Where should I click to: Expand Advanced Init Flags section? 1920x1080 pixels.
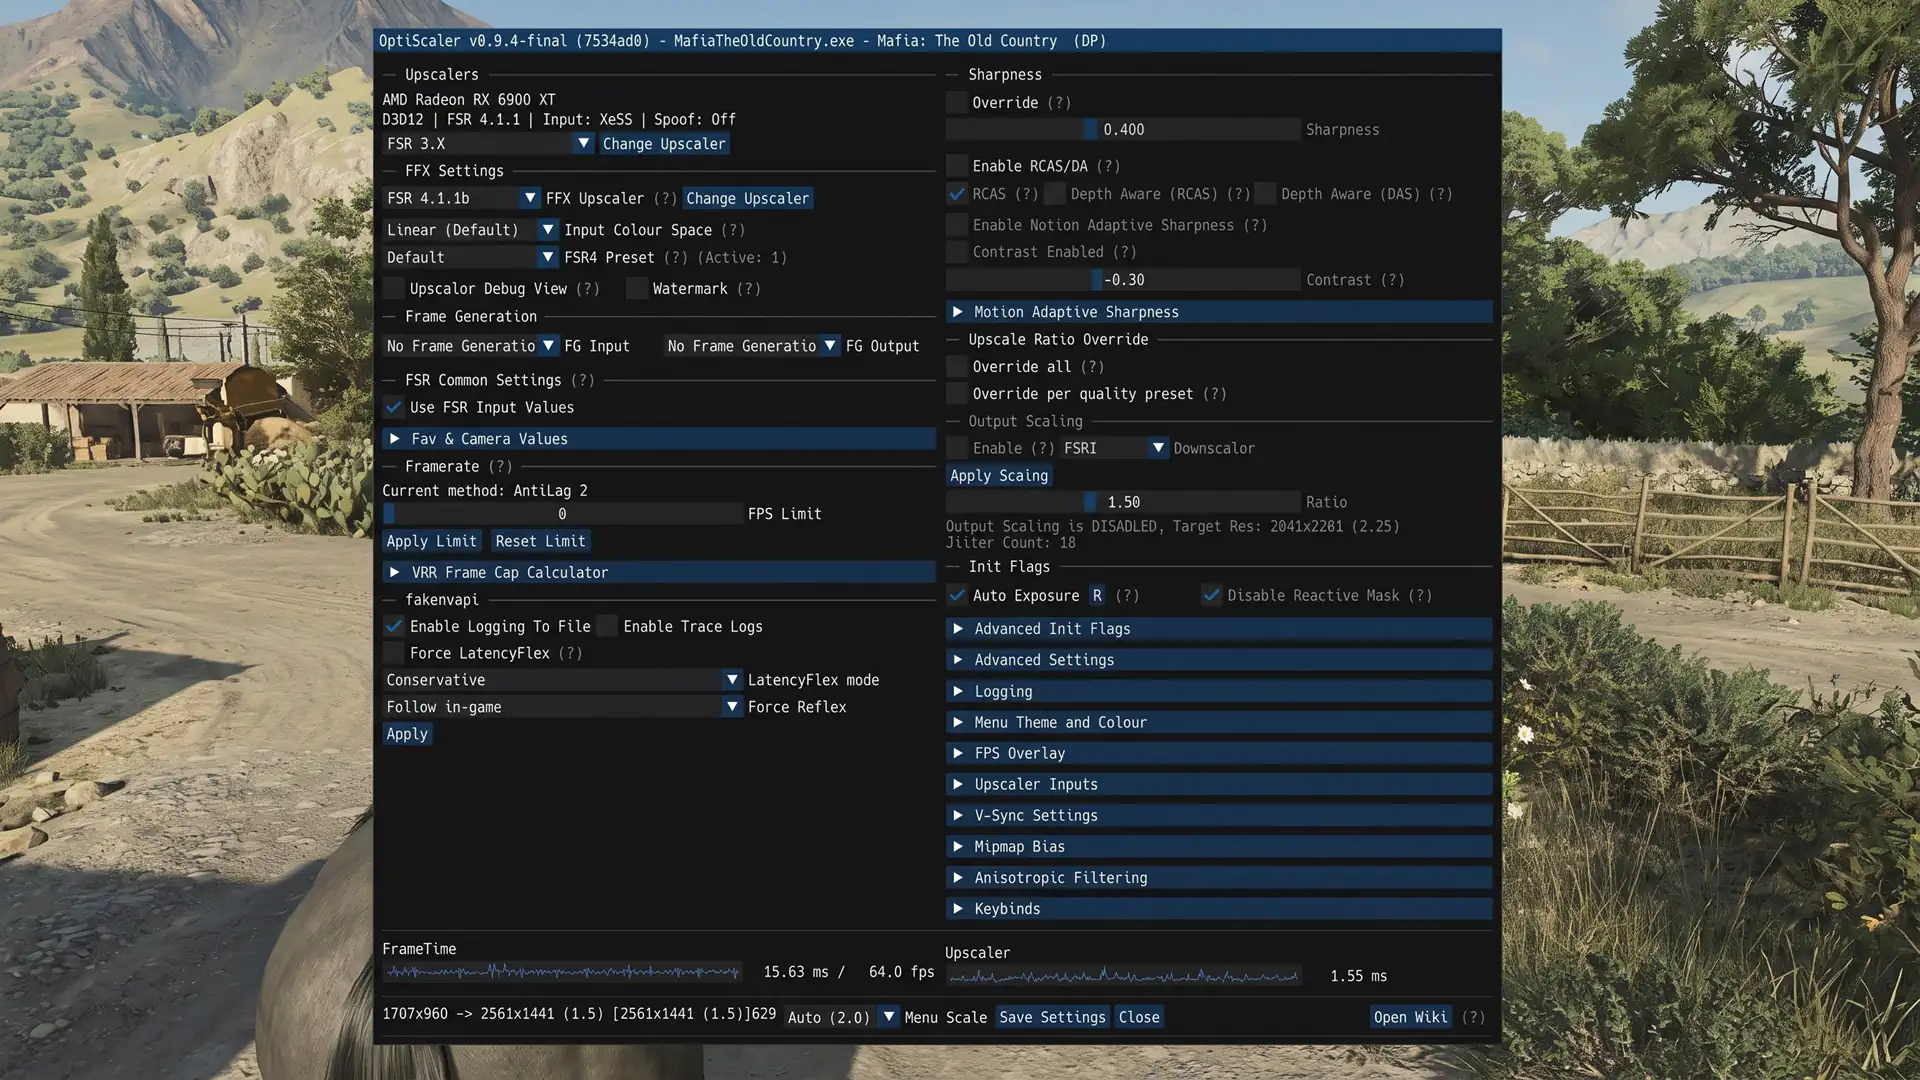point(1219,629)
